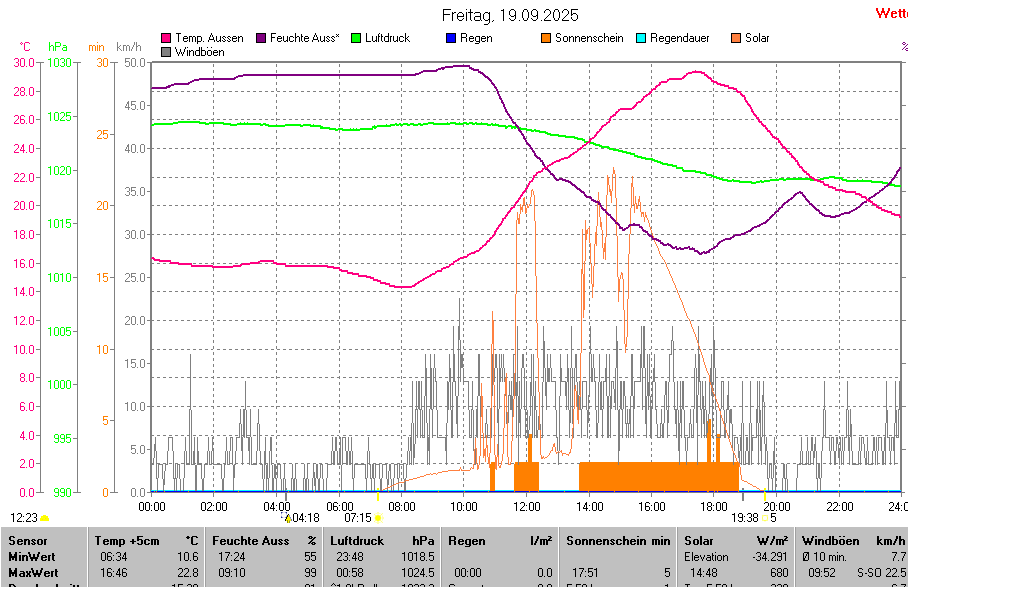
Task: Click the date title Freitag, 19.09.2025
Action: (510, 15)
